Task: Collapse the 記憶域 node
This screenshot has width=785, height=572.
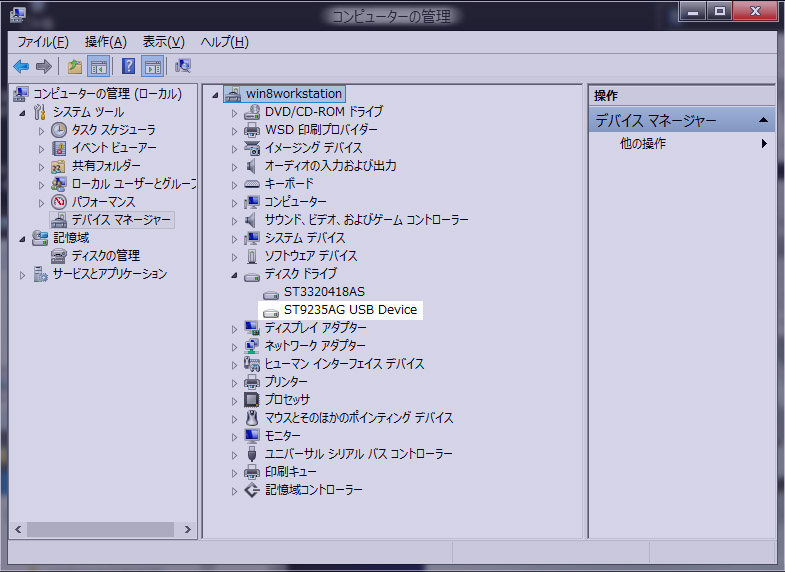Action: click(23, 239)
